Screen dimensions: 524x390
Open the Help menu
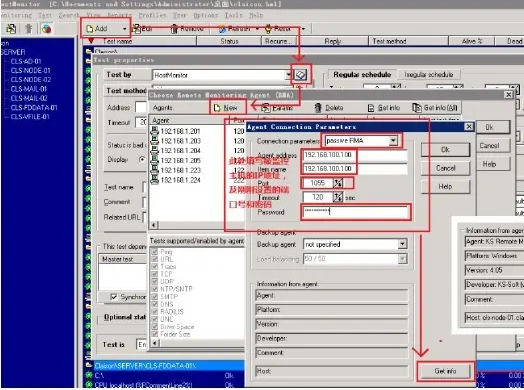256,15
